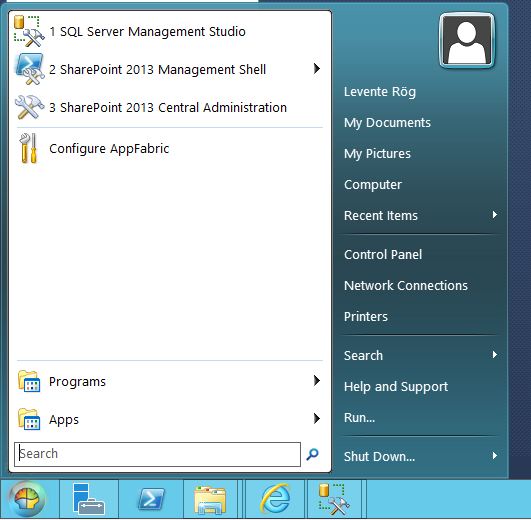Click the search magnifier icon

click(x=312, y=454)
